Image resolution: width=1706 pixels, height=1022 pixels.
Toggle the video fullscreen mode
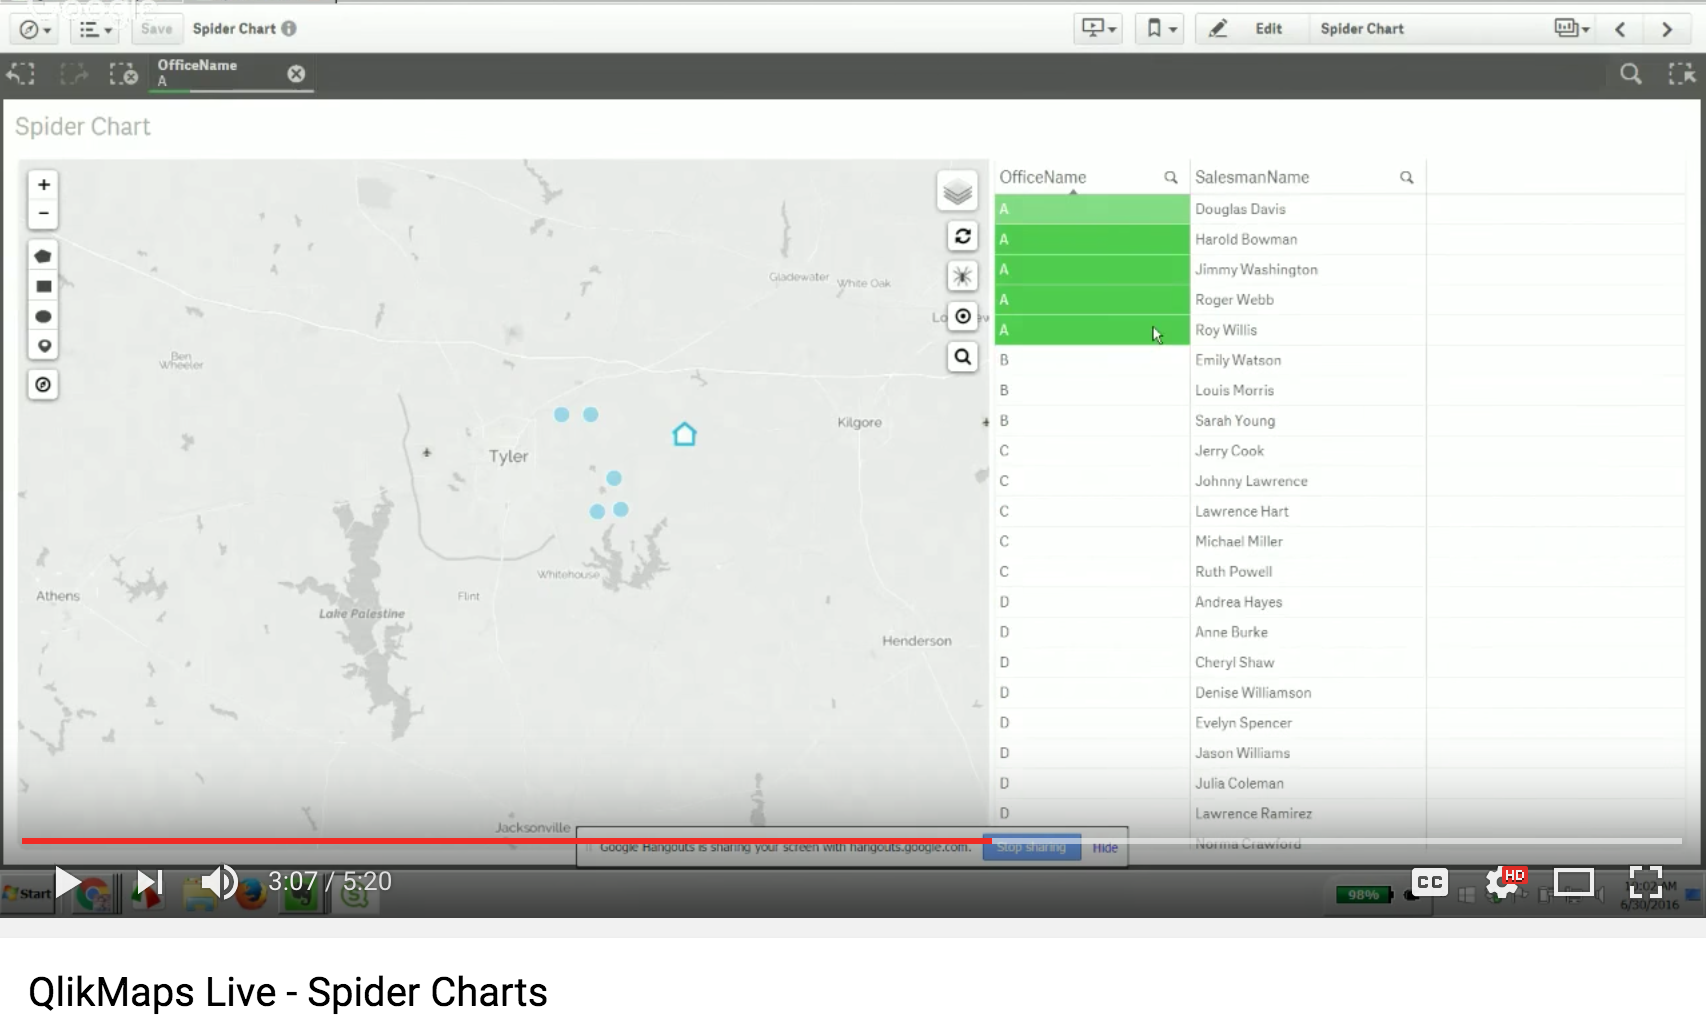(x=1645, y=882)
